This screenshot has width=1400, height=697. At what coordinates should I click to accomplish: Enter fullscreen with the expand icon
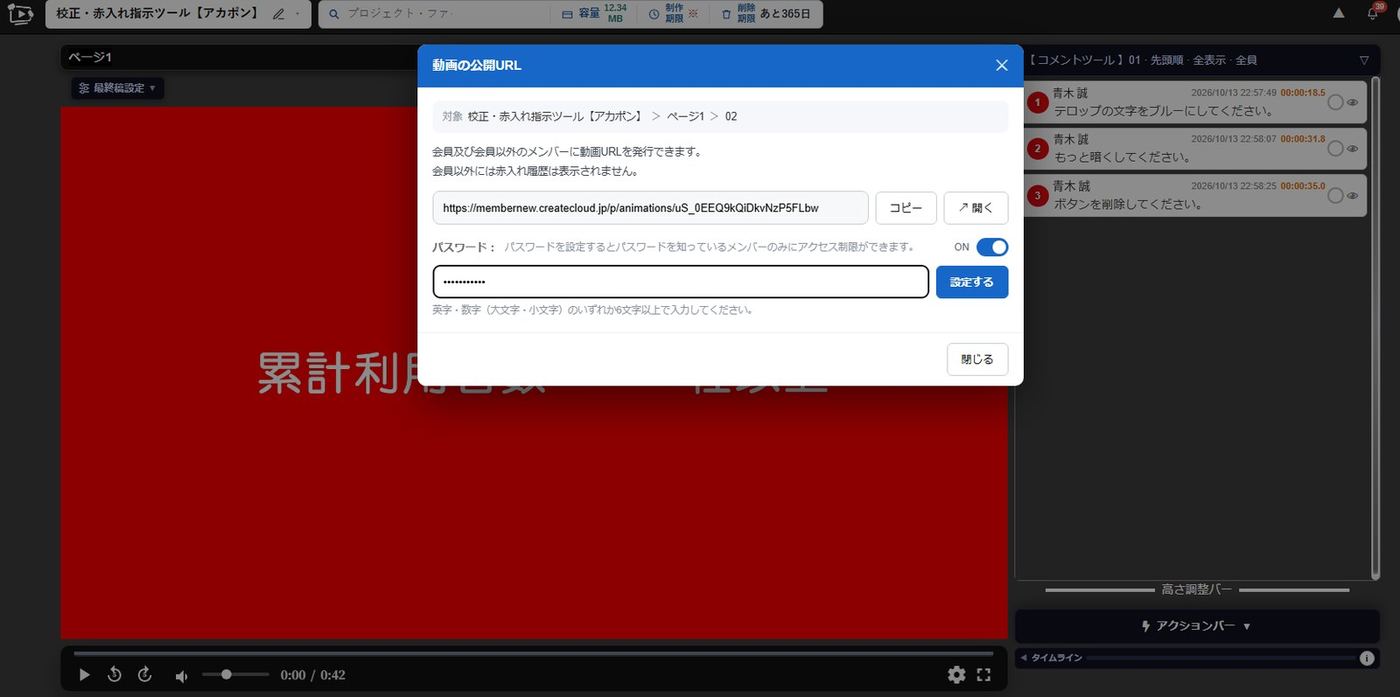[x=983, y=675]
